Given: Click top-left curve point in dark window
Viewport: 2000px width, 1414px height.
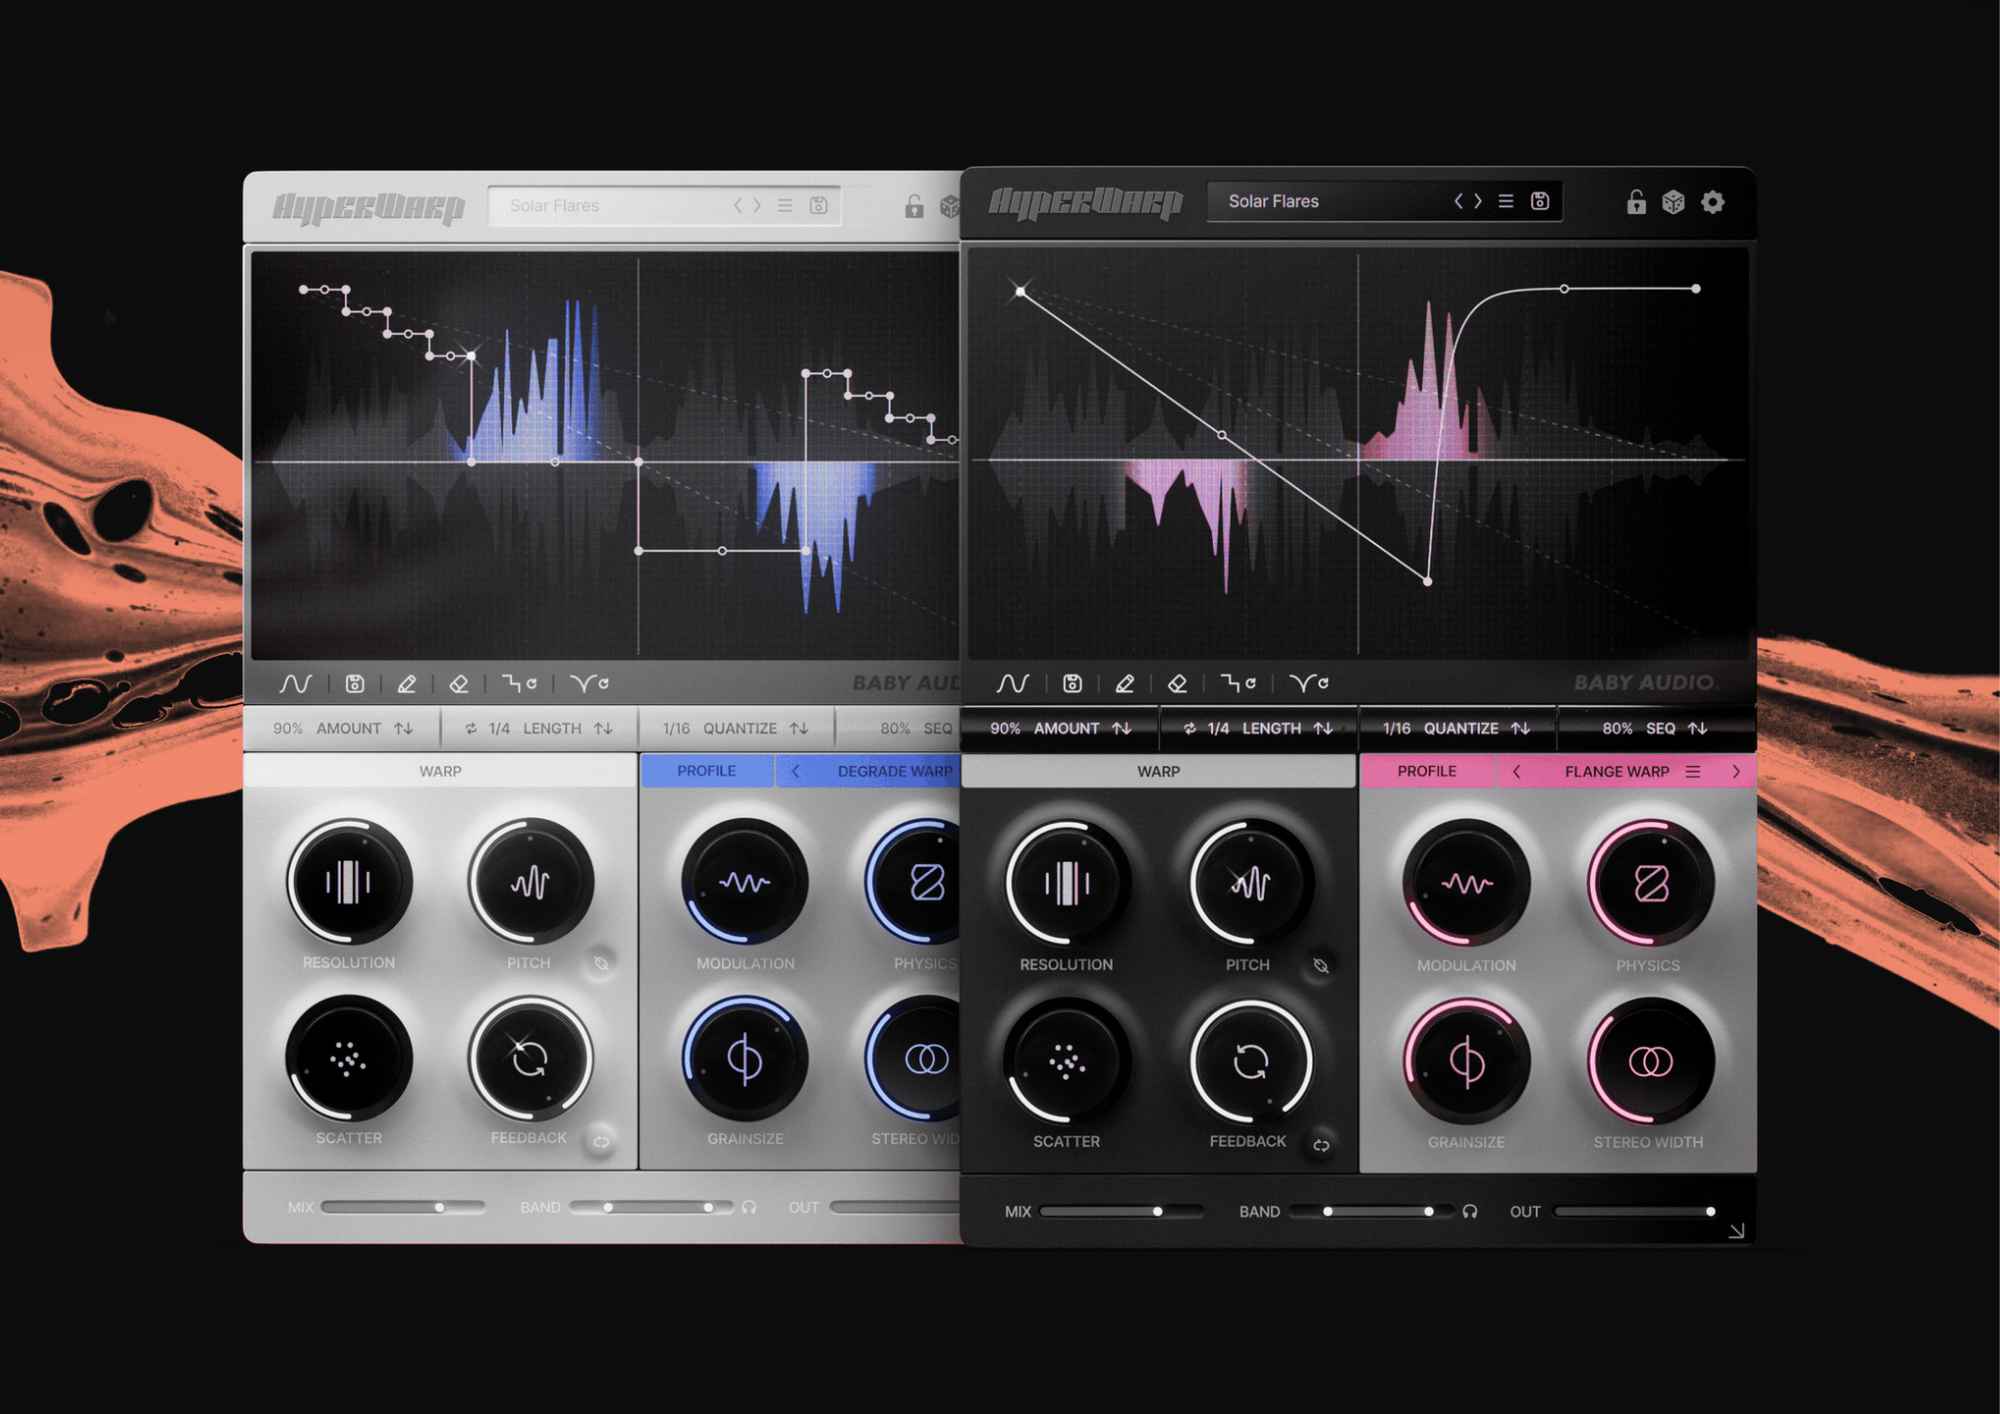Looking at the screenshot, I should (1020, 291).
